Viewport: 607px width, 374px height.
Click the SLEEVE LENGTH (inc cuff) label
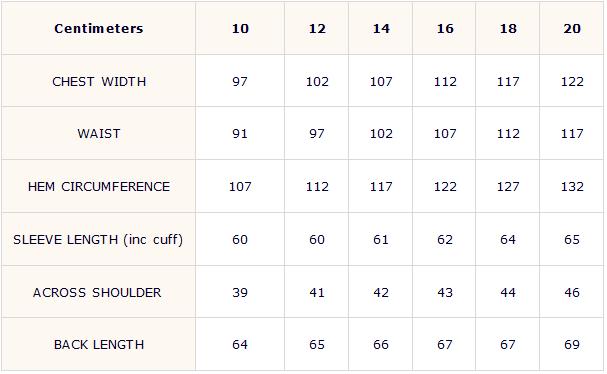[x=98, y=240]
